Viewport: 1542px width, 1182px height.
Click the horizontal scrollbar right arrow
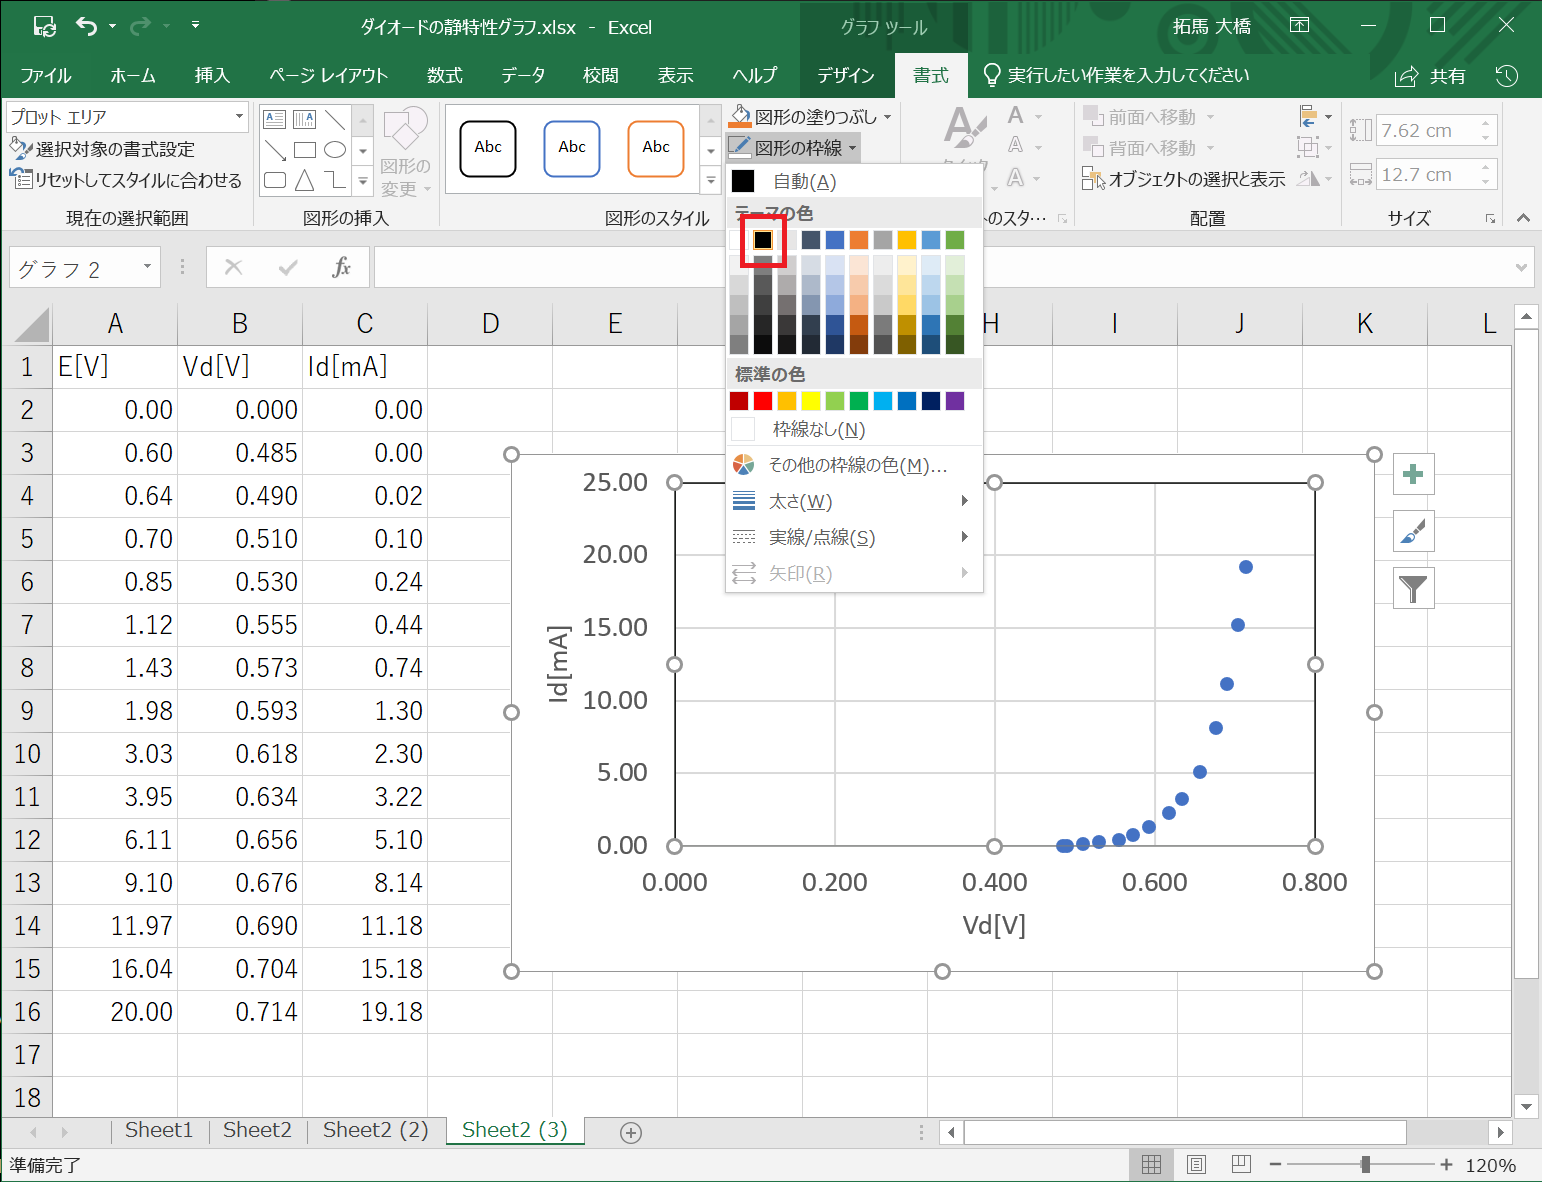click(1499, 1132)
